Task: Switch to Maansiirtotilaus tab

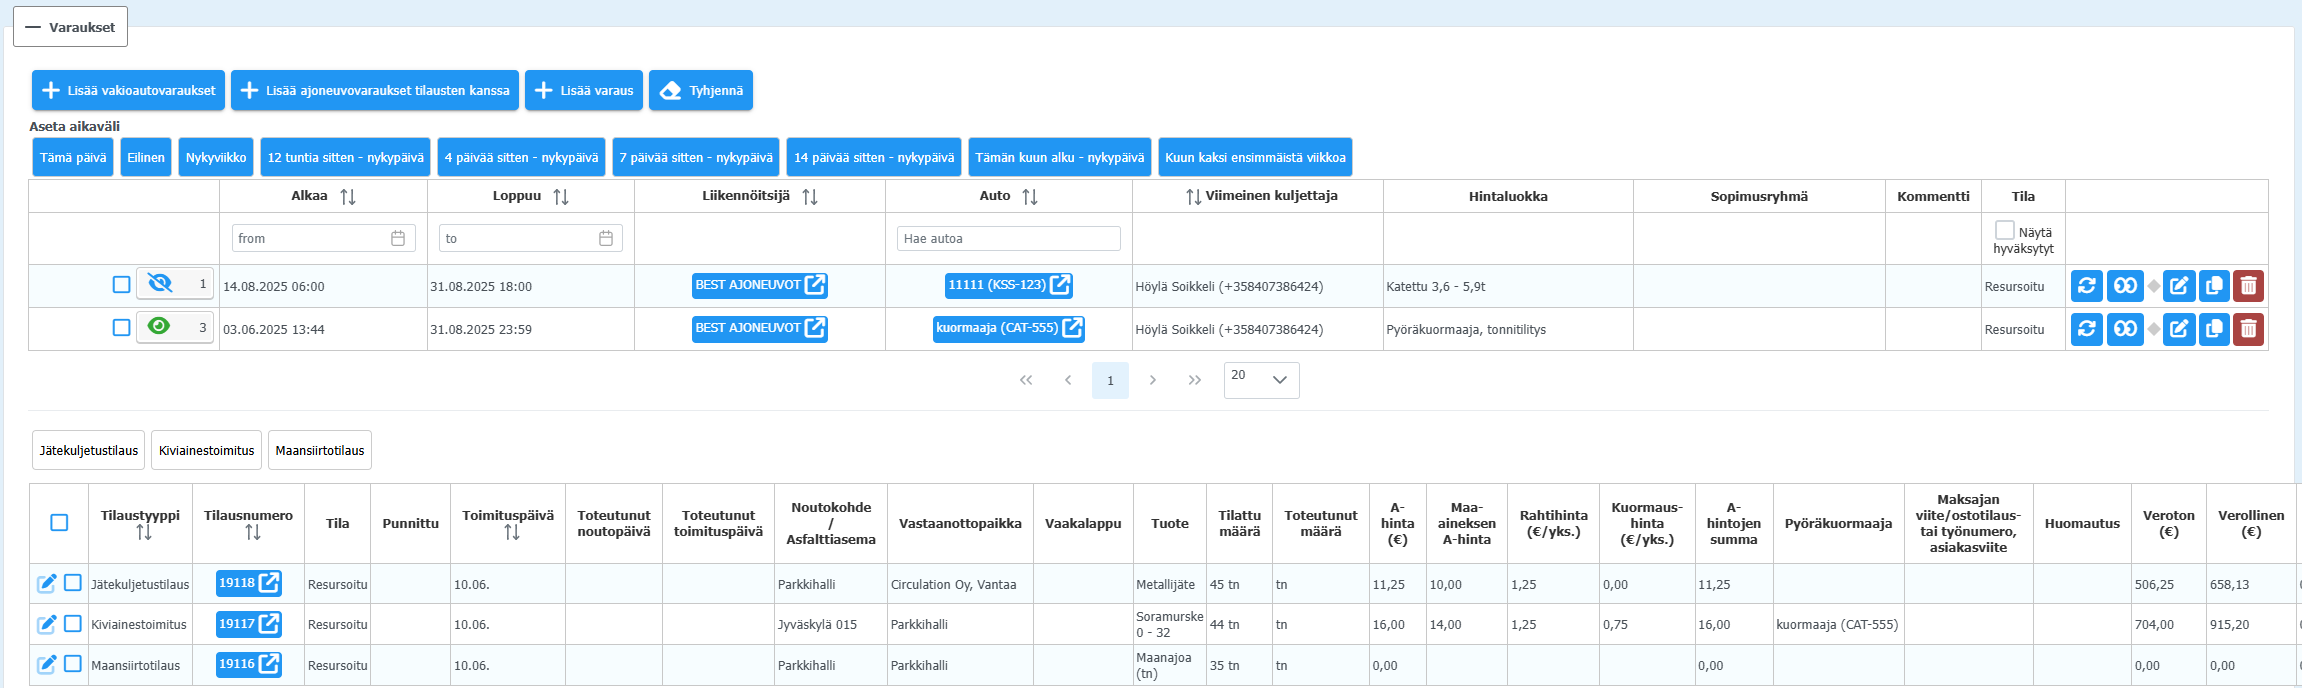Action: point(320,451)
